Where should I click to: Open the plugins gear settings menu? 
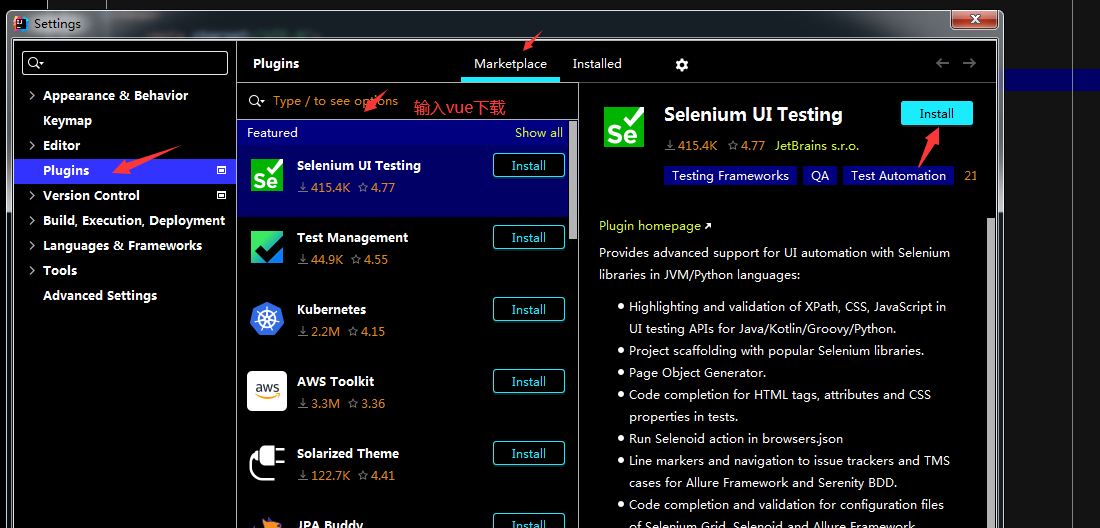(682, 65)
